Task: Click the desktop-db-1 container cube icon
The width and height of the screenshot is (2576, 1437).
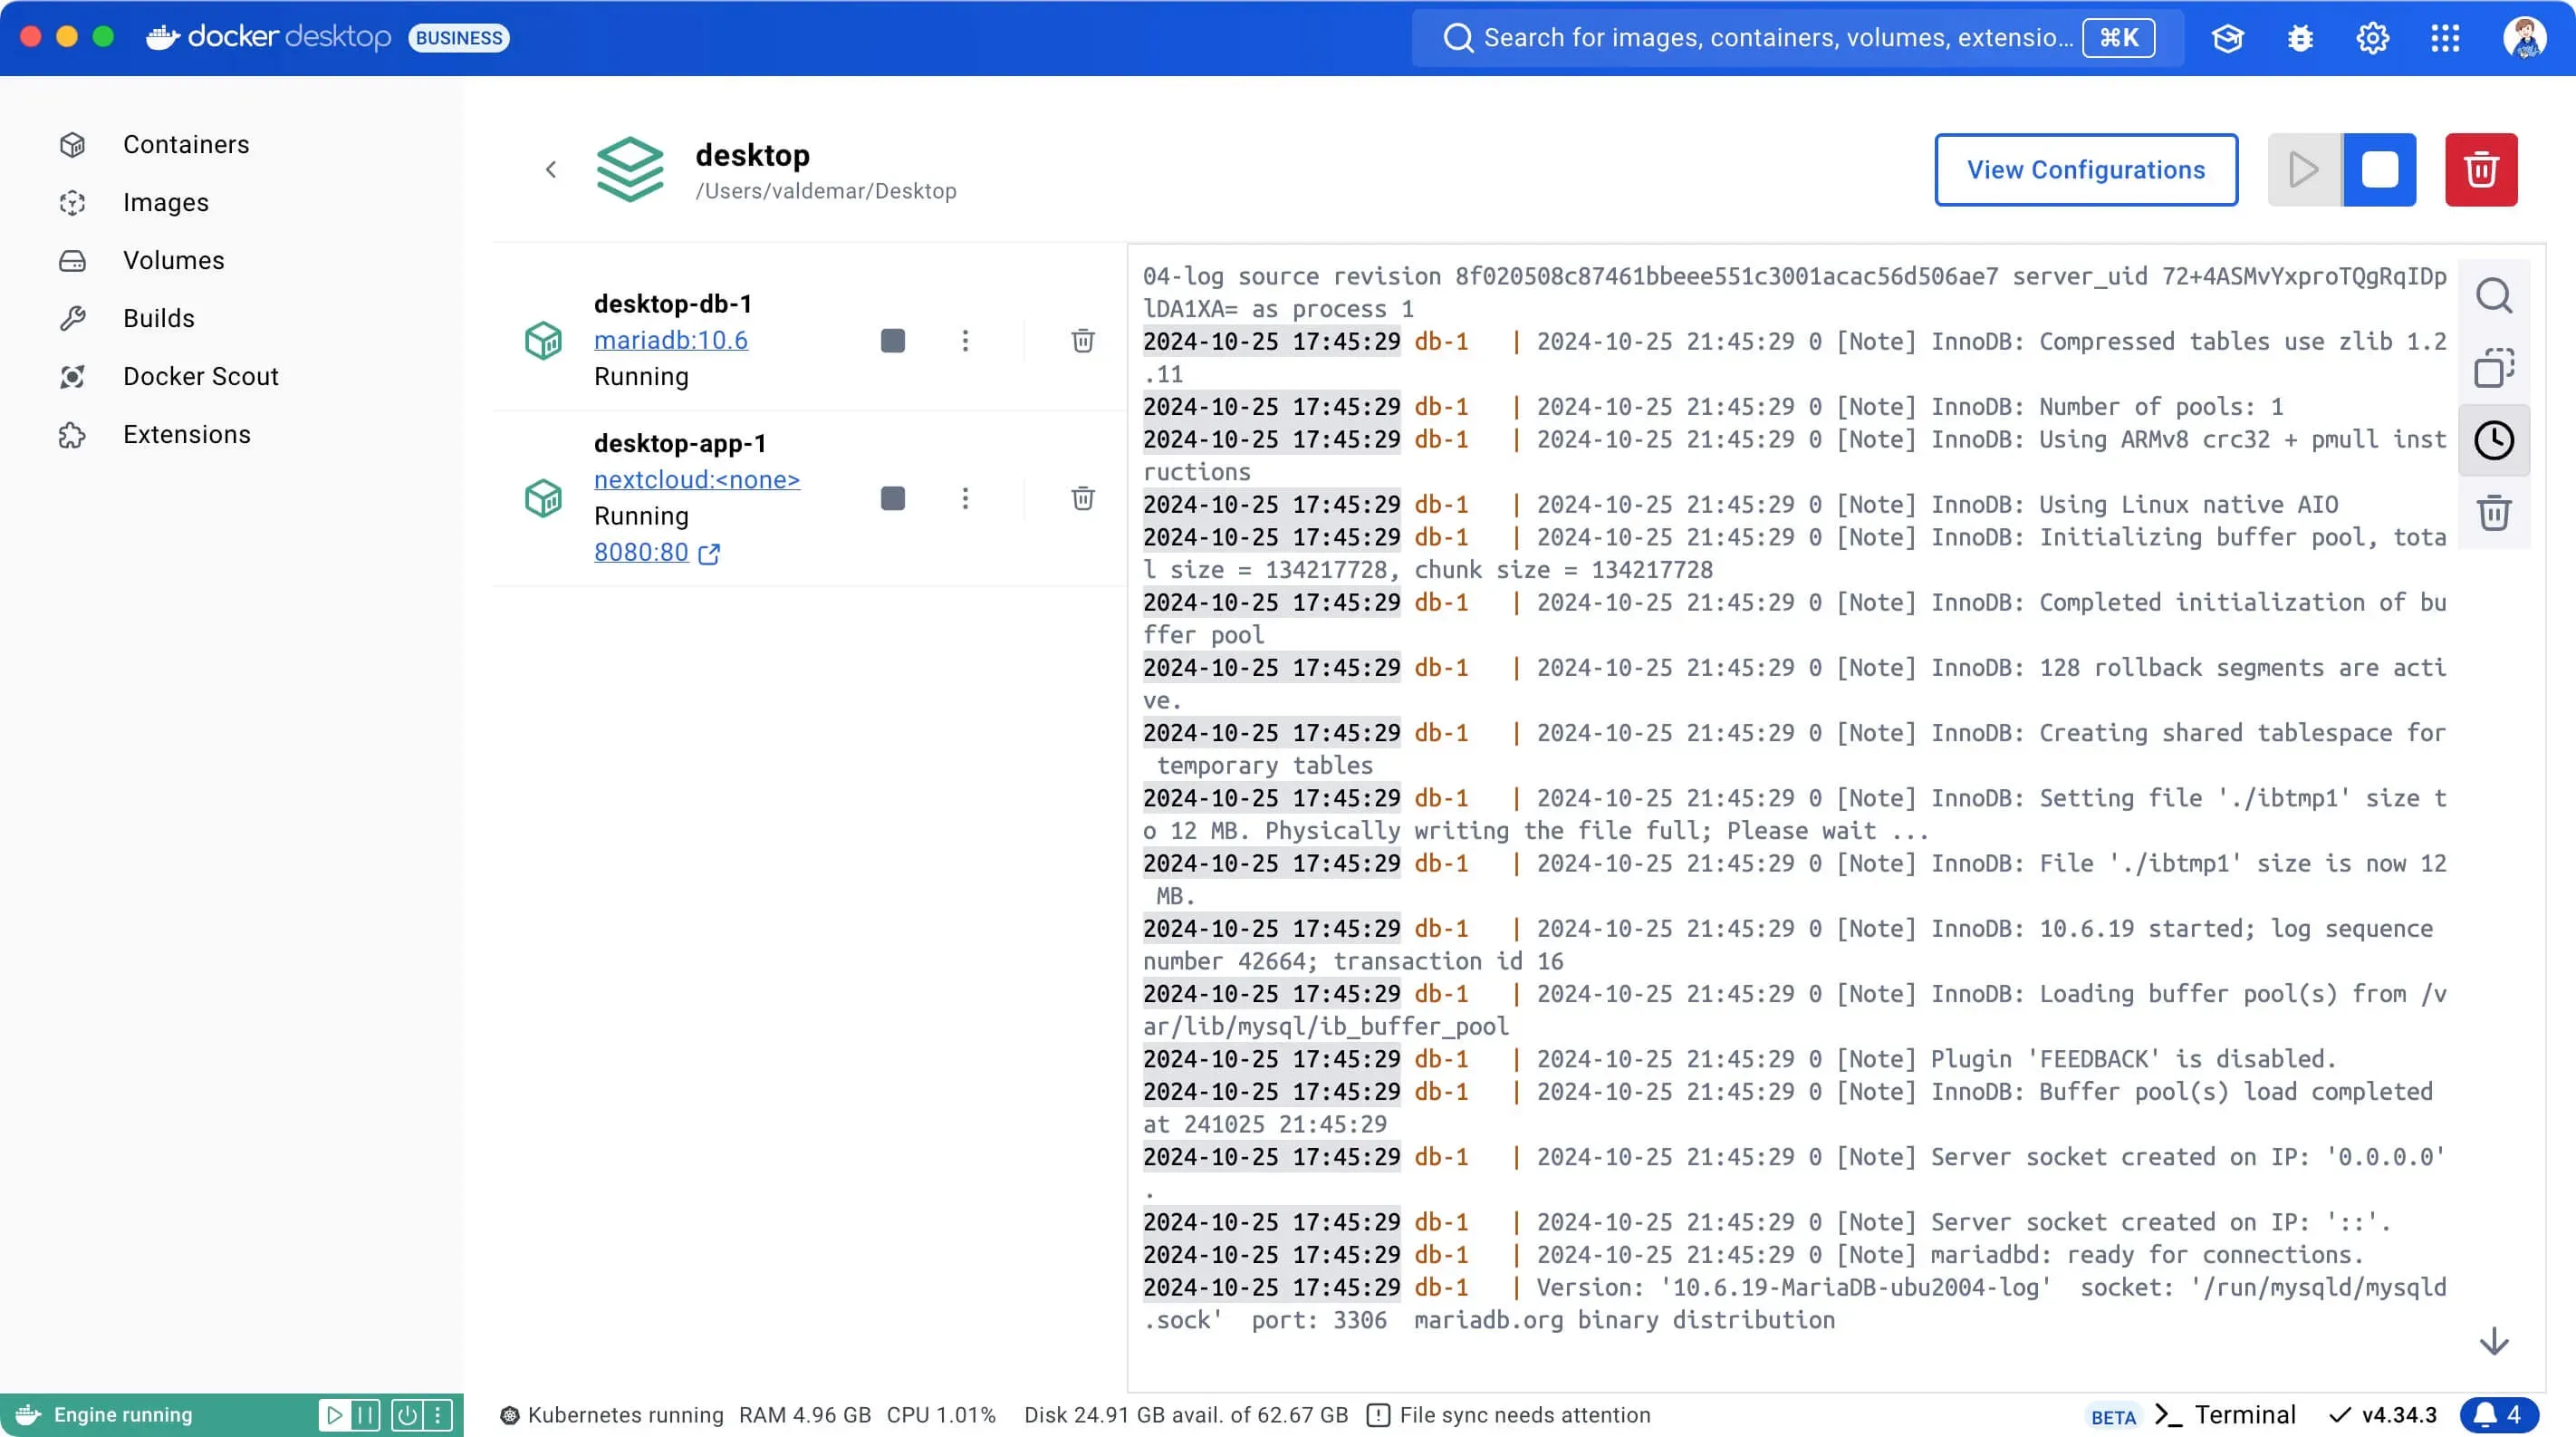Action: 544,341
